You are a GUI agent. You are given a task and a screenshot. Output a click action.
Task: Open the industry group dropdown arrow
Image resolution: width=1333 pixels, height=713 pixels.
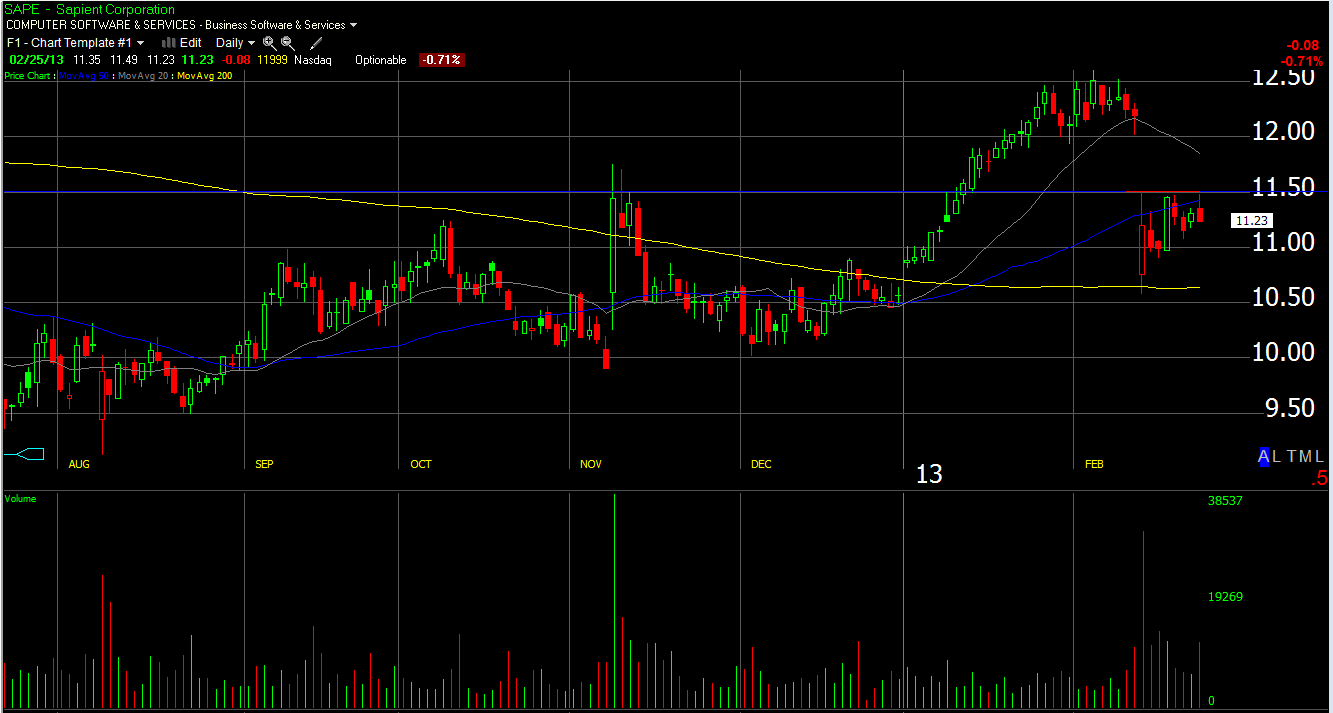pos(354,25)
